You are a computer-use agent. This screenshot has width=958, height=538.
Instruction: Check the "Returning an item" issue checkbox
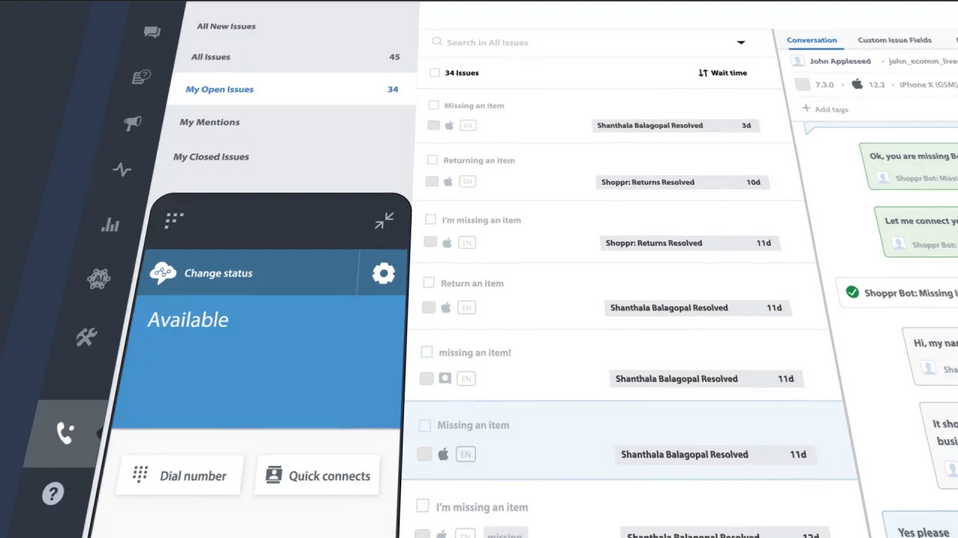tap(432, 159)
